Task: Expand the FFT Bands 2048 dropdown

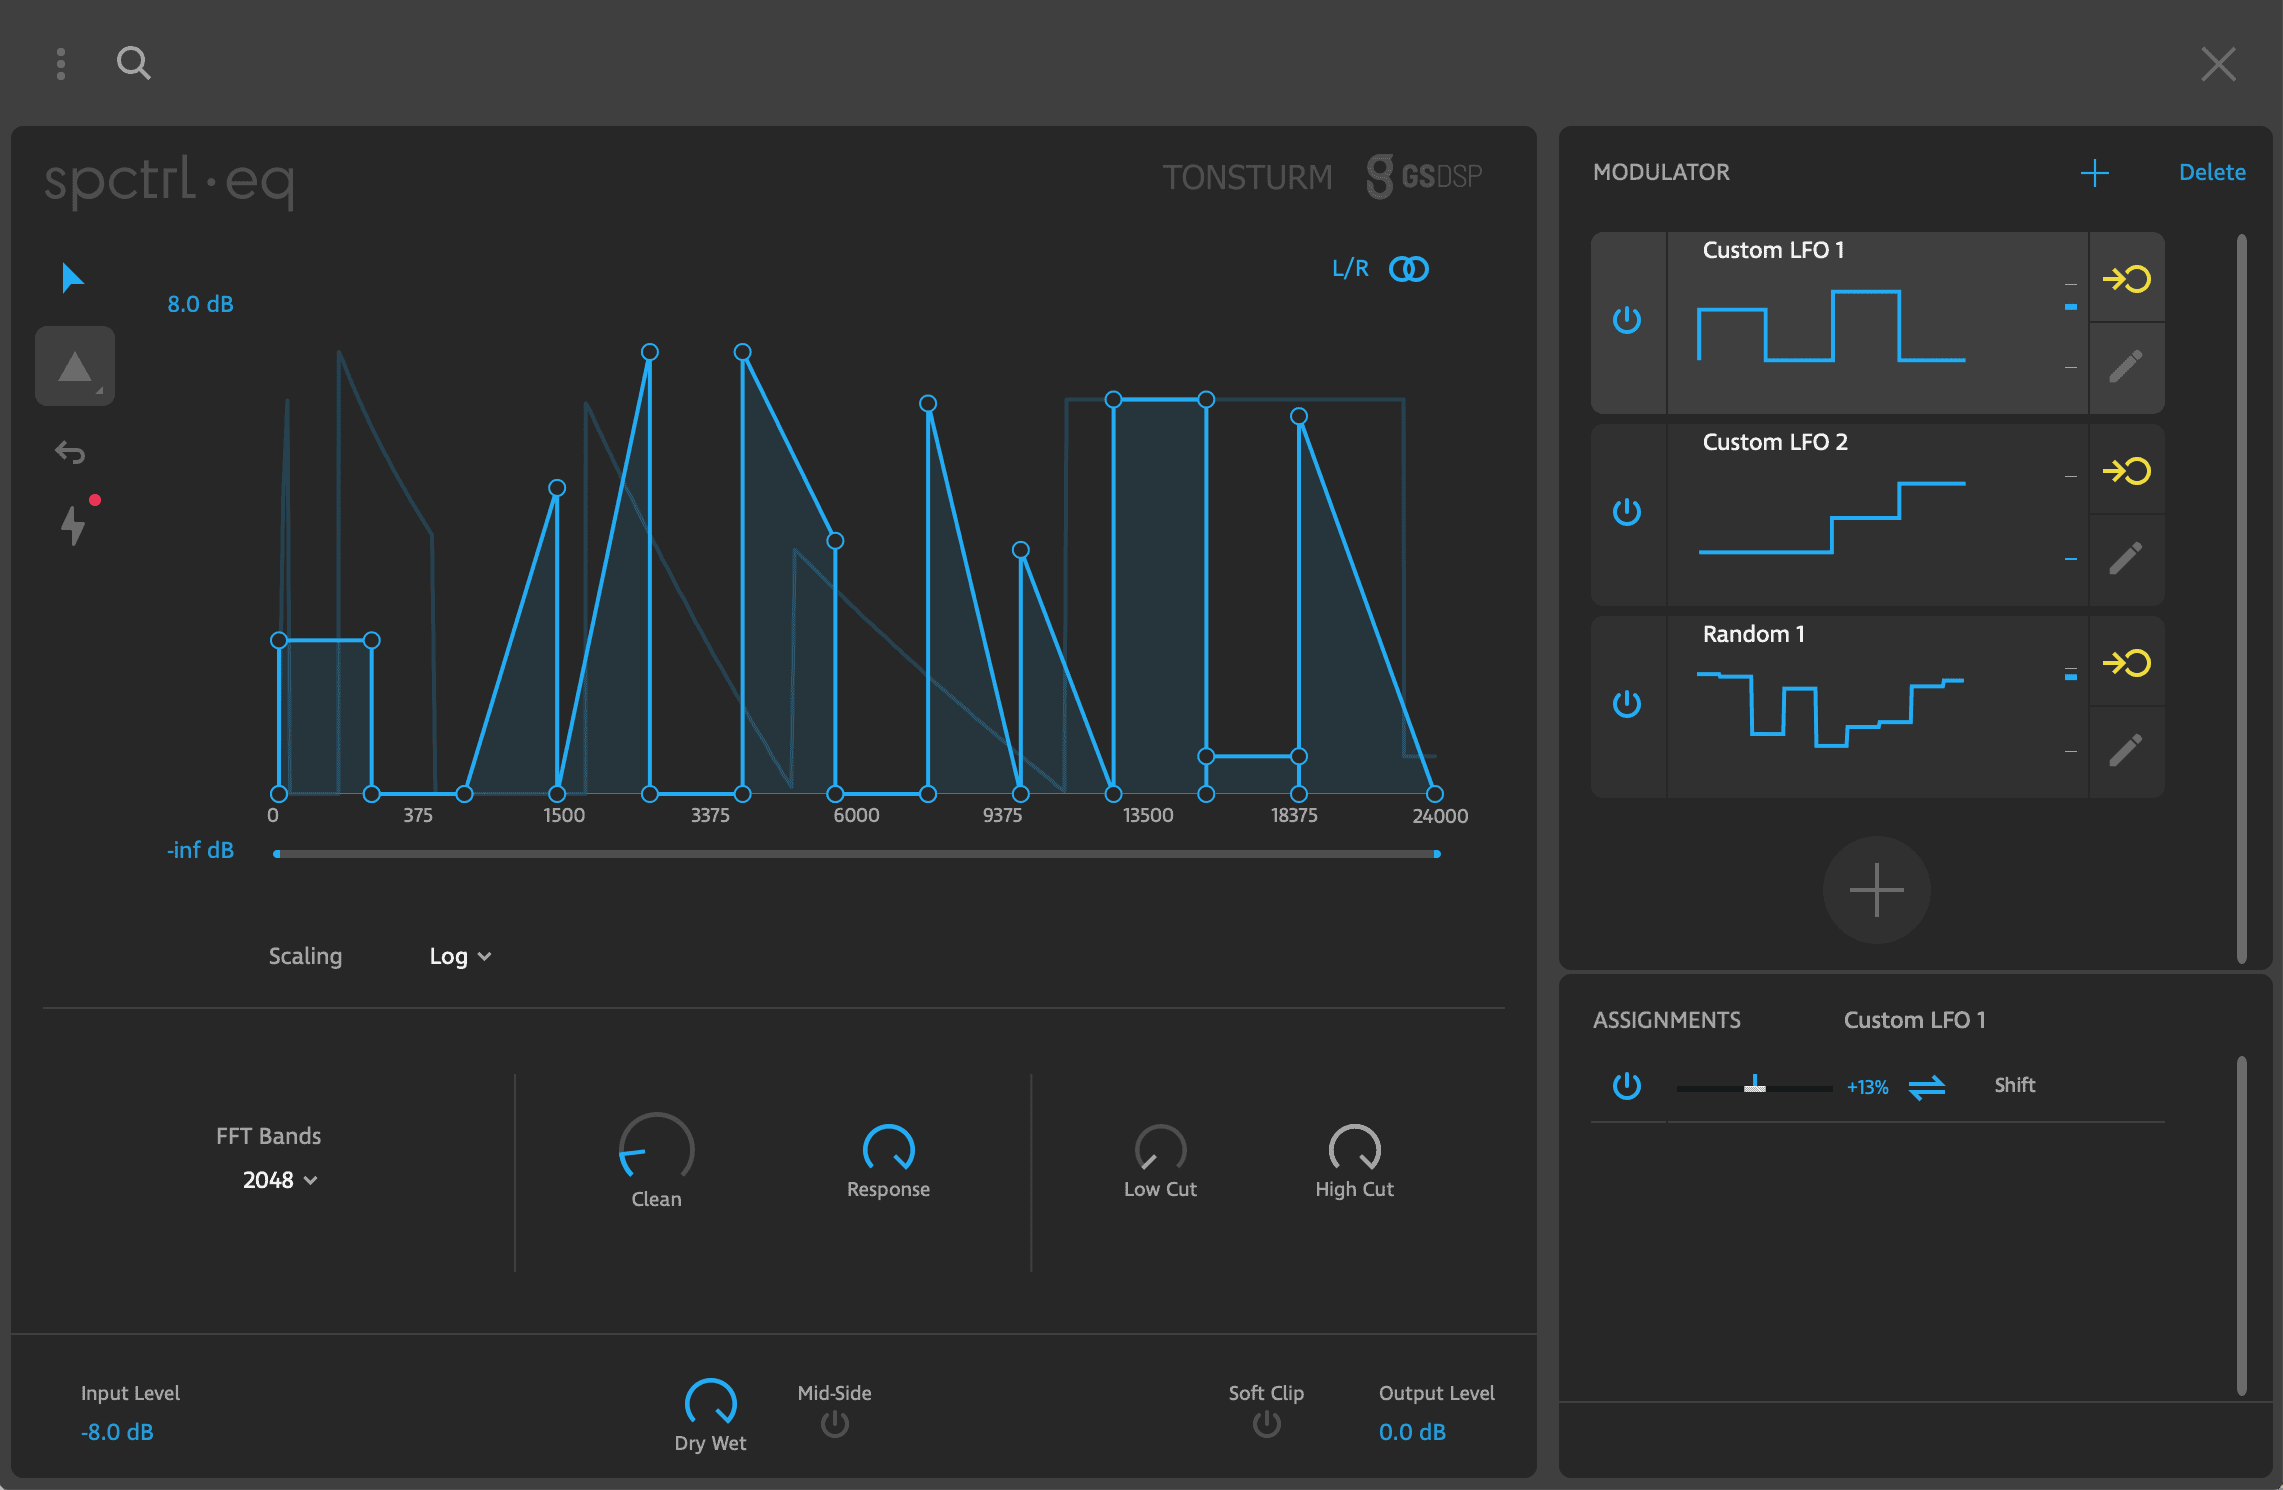Action: [x=280, y=1180]
